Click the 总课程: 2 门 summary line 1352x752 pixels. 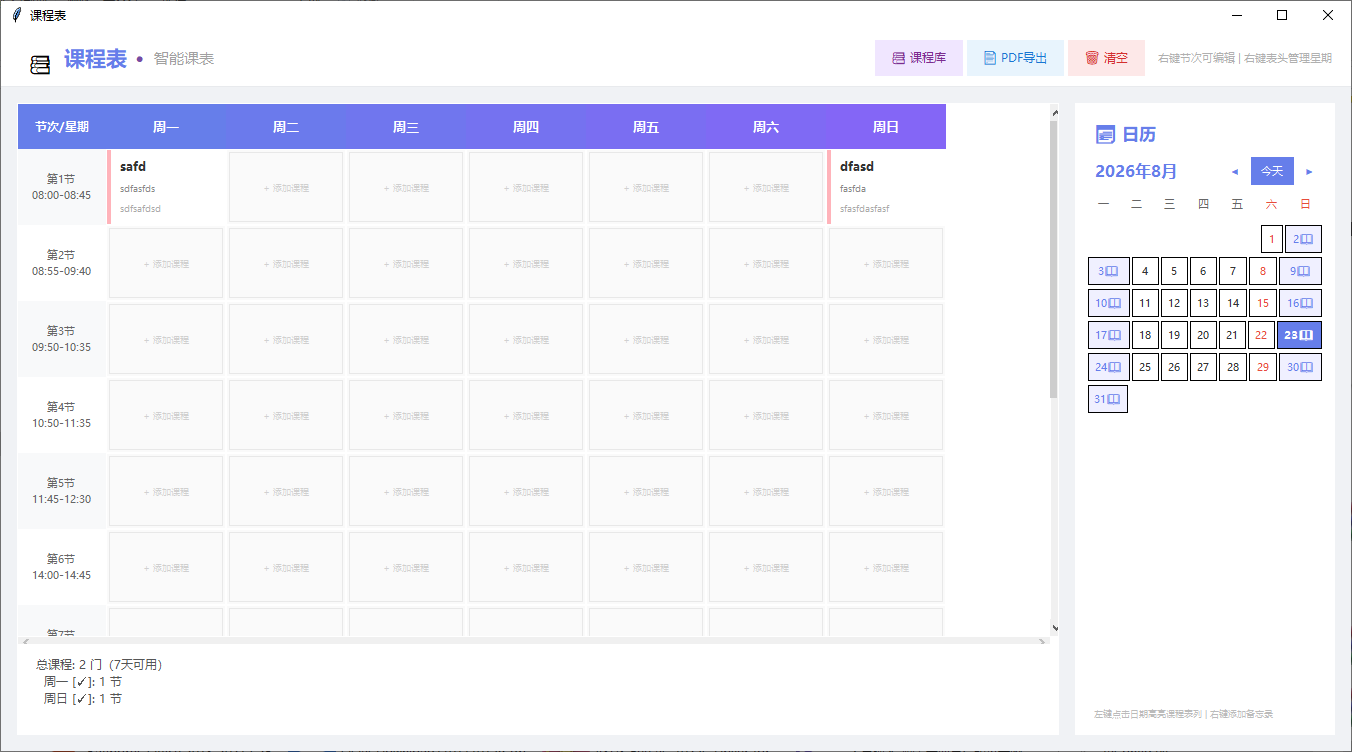click(99, 664)
